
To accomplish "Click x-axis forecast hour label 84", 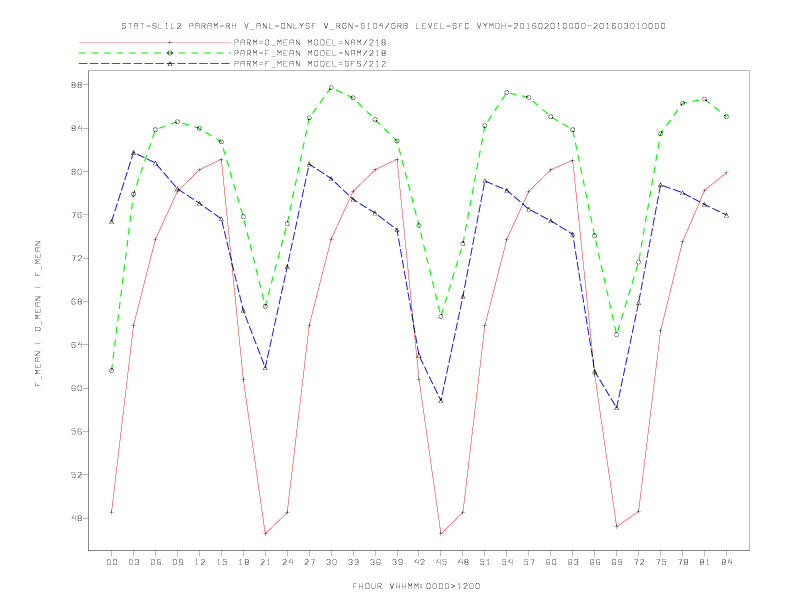I will point(727,562).
